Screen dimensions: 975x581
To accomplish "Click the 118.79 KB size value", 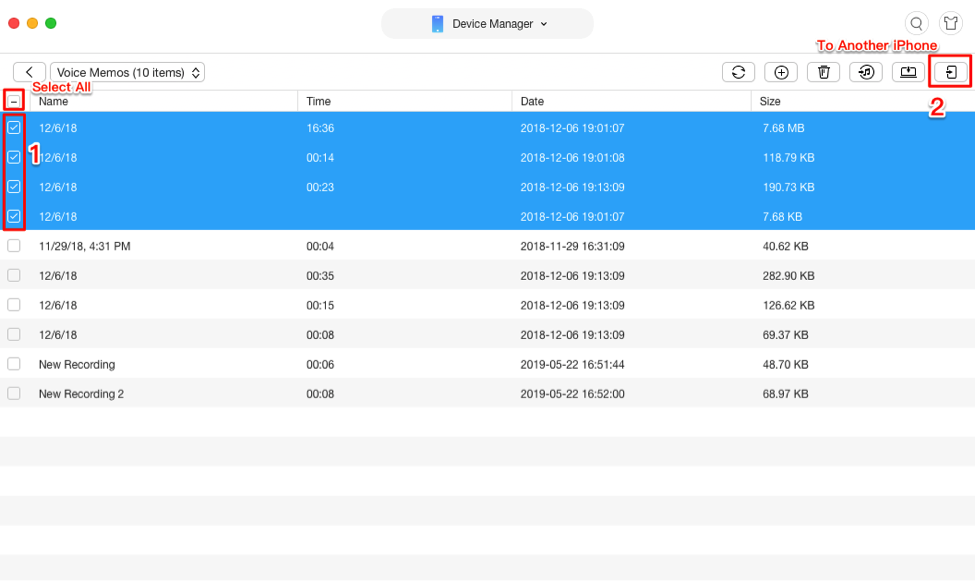I will point(788,157).
